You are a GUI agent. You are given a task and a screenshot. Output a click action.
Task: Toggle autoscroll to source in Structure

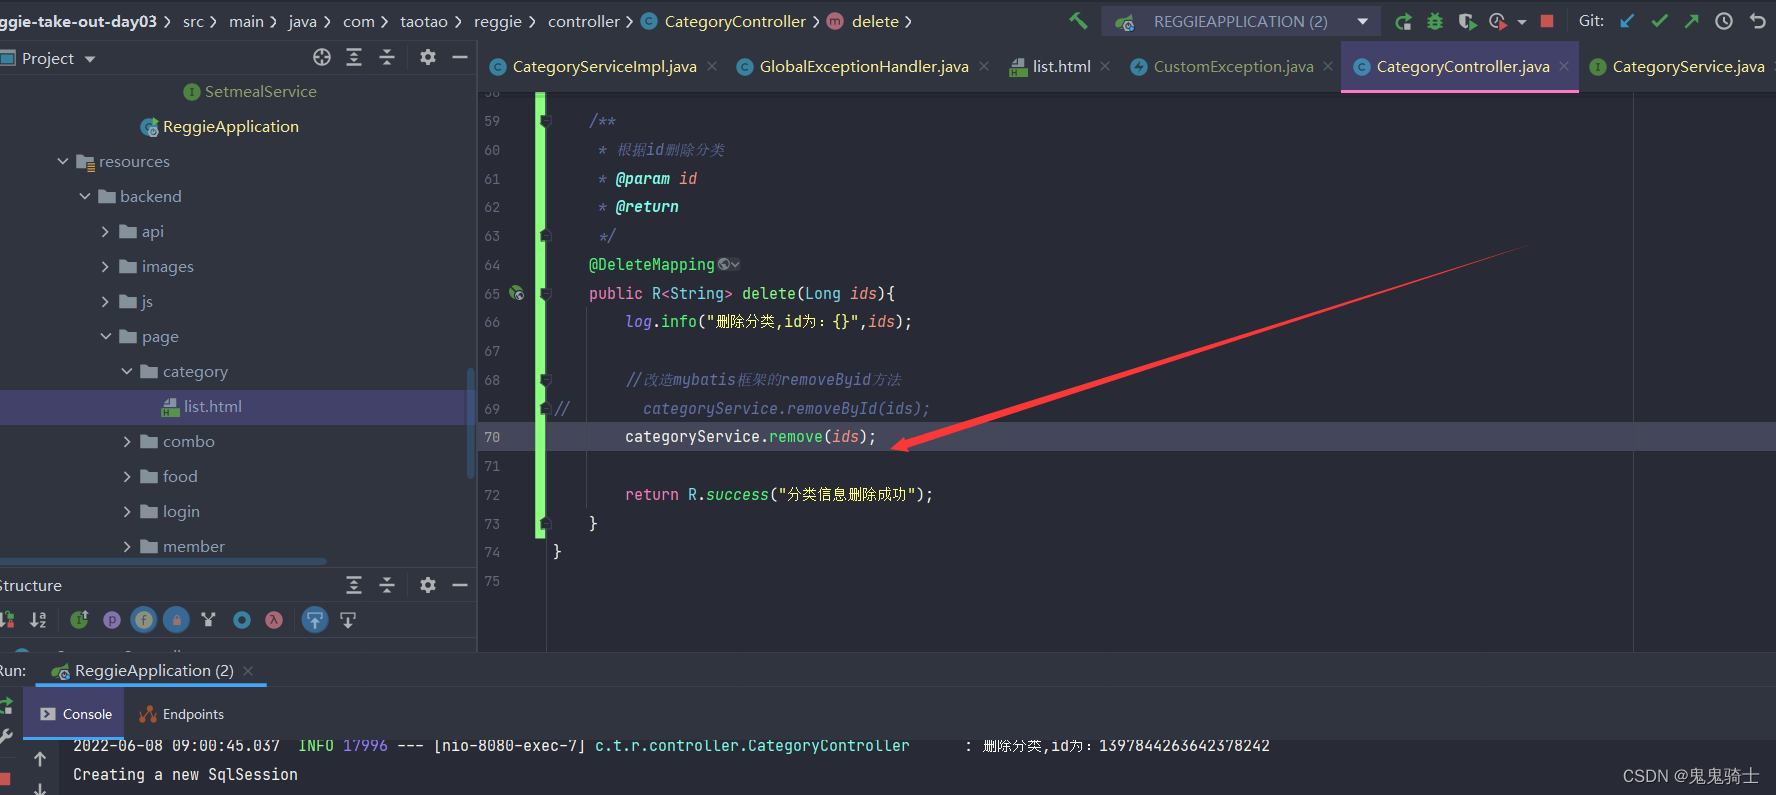pyautogui.click(x=315, y=620)
